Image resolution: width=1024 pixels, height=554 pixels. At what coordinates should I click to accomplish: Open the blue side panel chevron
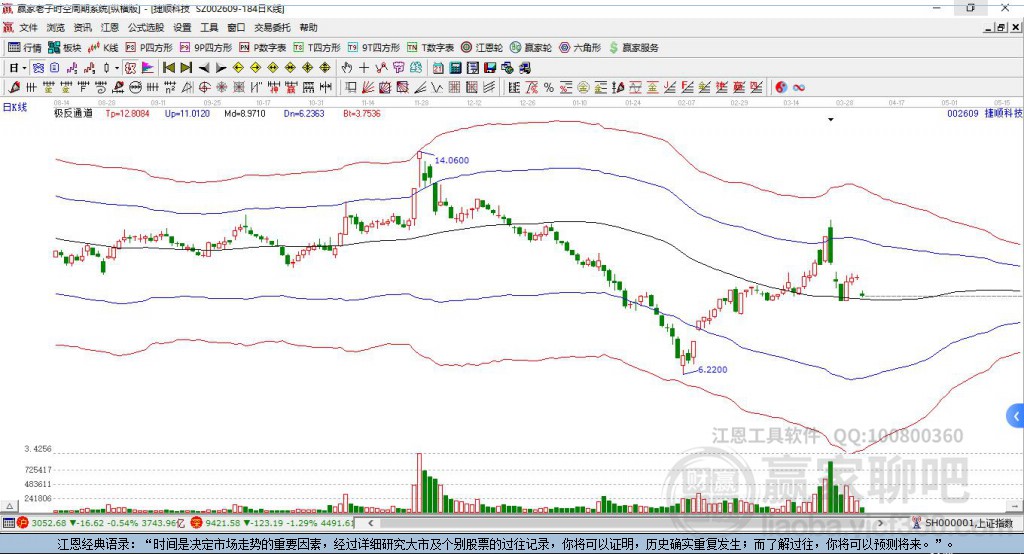click(1016, 416)
